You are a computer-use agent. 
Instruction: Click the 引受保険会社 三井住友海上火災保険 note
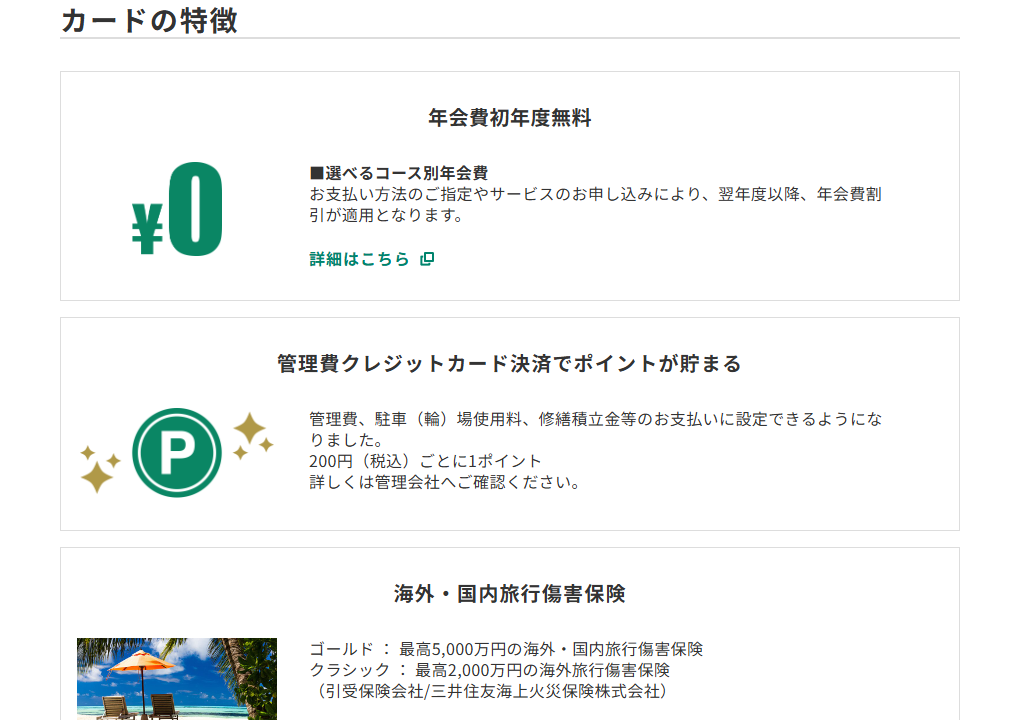tap(492, 691)
